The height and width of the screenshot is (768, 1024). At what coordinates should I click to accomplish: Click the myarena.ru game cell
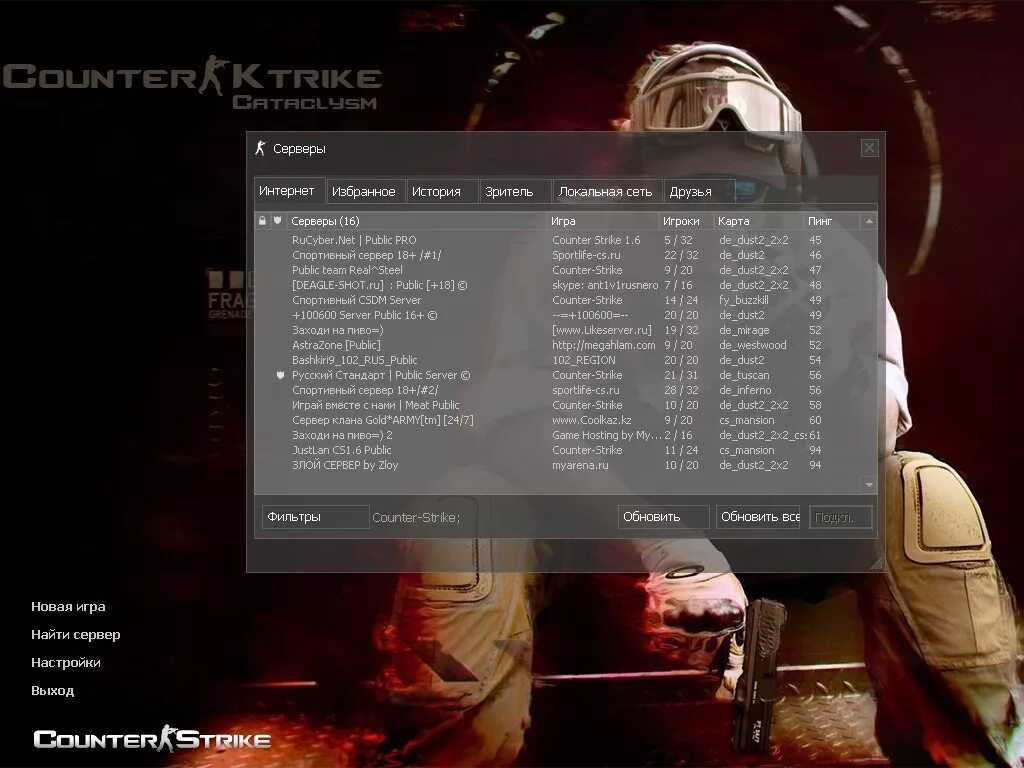click(580, 465)
